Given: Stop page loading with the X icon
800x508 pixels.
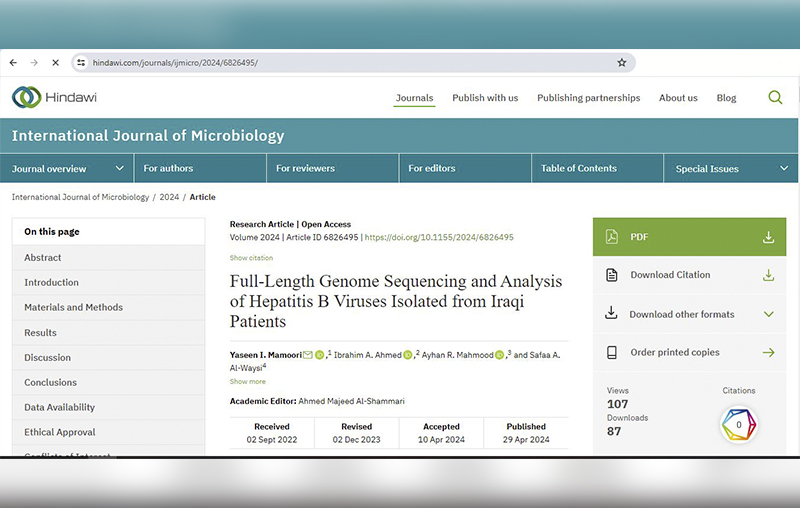Looking at the screenshot, I should click(55, 62).
